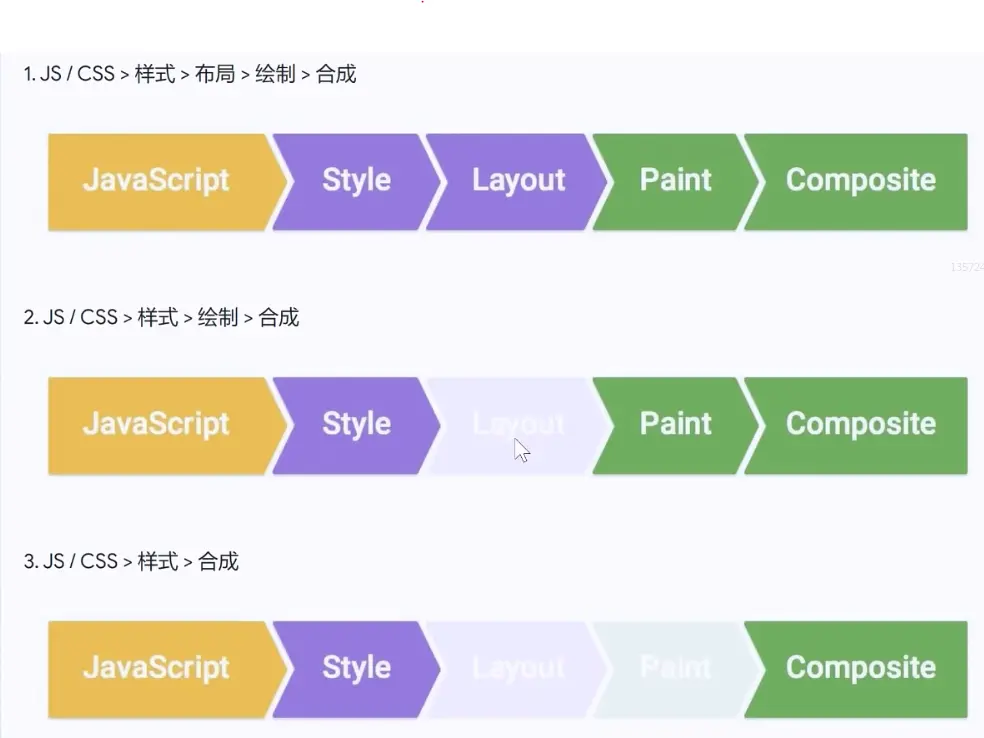Toggle the faded Layout stage in diagram two
This screenshot has width=984, height=738.
pyautogui.click(x=518, y=425)
